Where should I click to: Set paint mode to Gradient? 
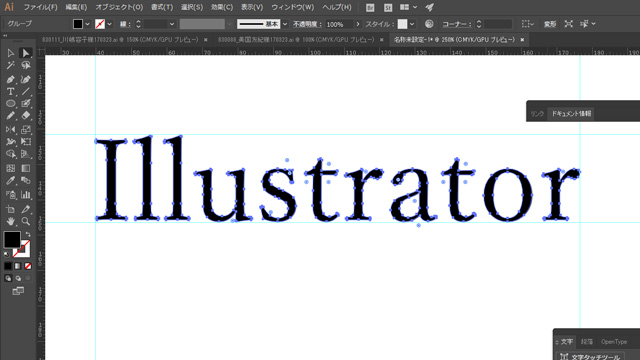click(18, 266)
